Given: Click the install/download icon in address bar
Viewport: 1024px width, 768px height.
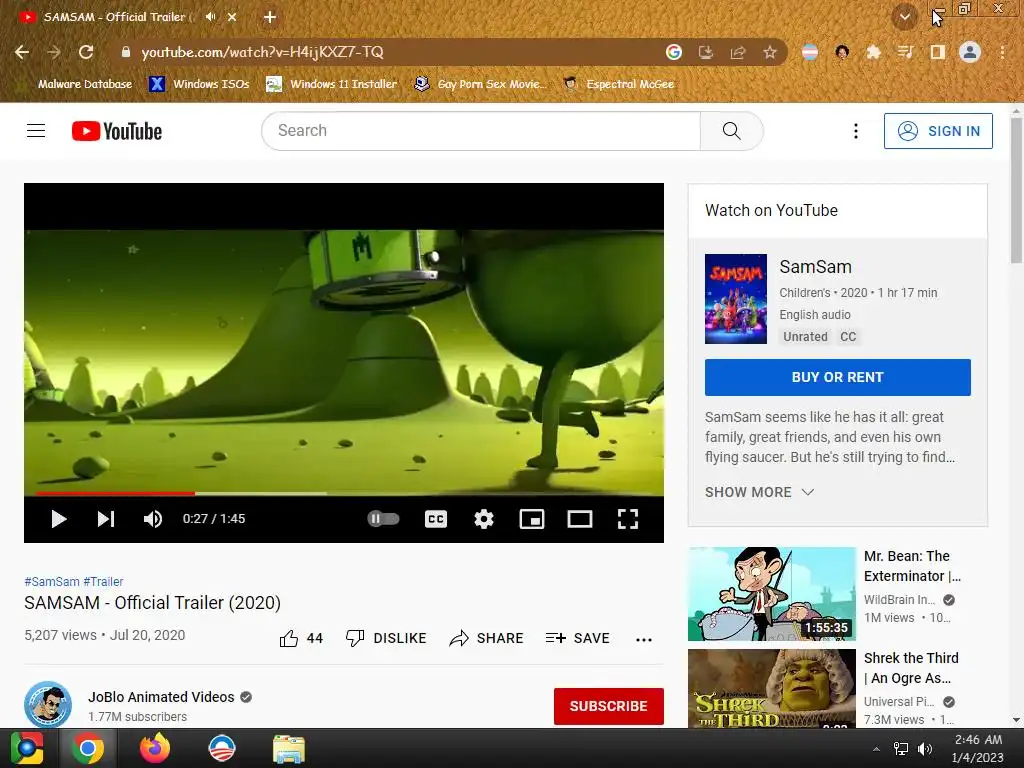Looking at the screenshot, I should (706, 52).
